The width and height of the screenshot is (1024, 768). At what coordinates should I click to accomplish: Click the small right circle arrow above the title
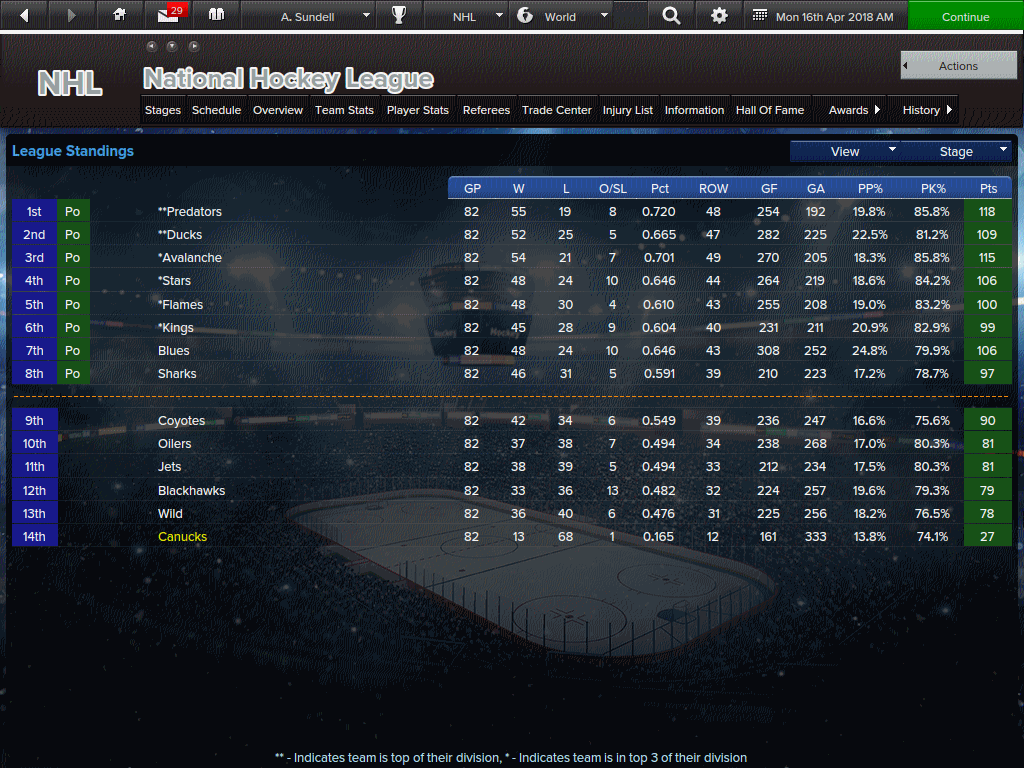point(193,46)
